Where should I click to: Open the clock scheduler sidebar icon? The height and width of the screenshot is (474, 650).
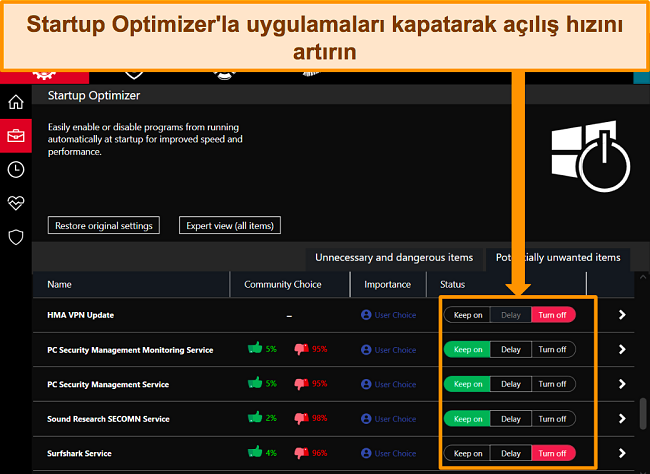click(16, 170)
